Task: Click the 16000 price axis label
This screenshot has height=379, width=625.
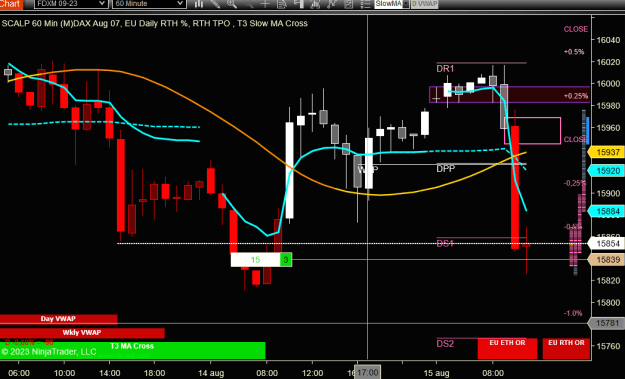Action: (608, 84)
